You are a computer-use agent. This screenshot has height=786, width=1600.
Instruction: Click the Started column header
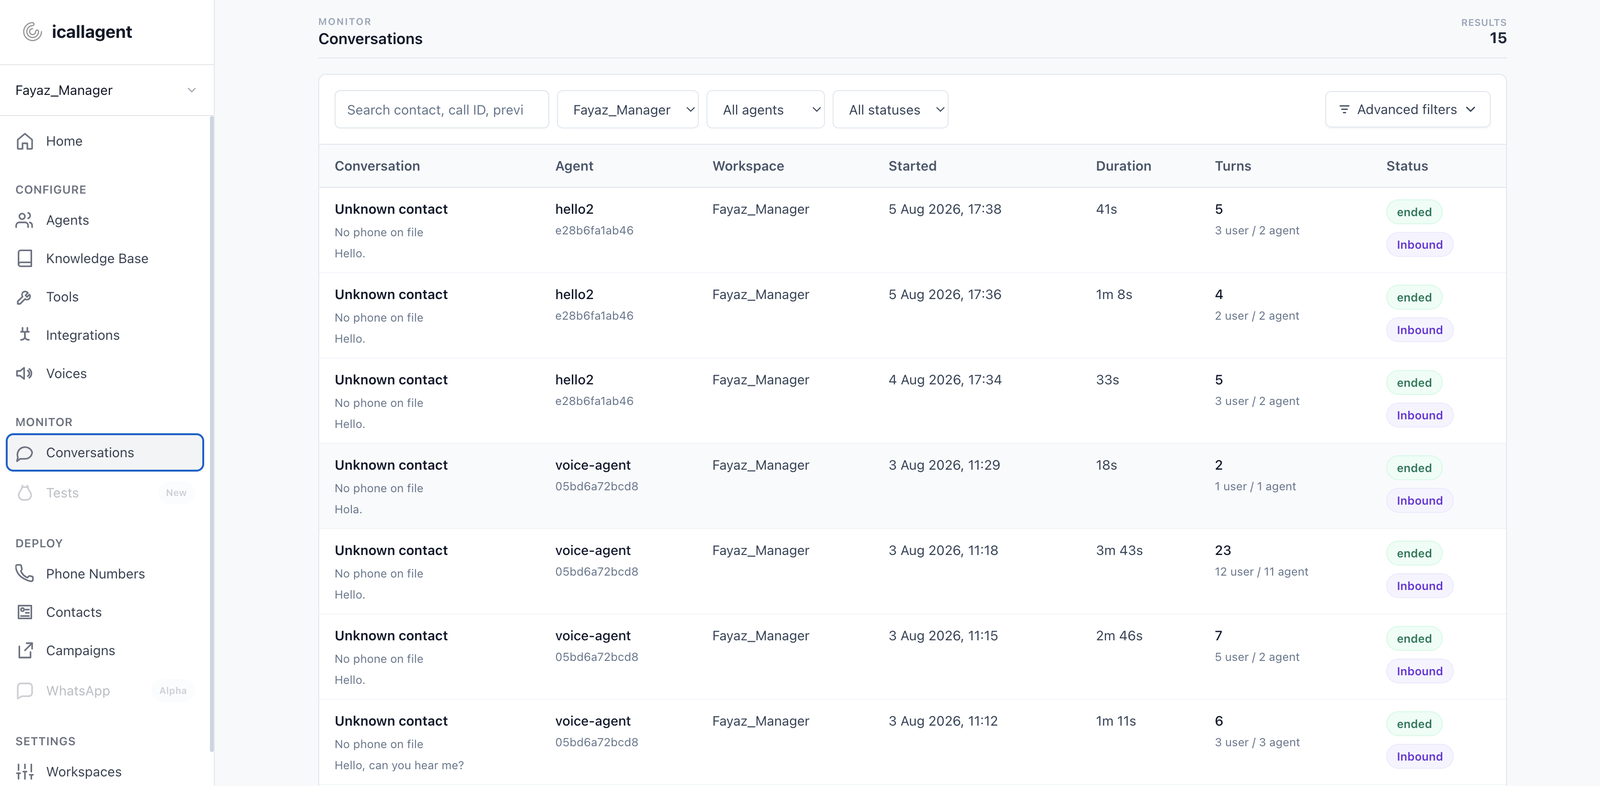pos(912,166)
